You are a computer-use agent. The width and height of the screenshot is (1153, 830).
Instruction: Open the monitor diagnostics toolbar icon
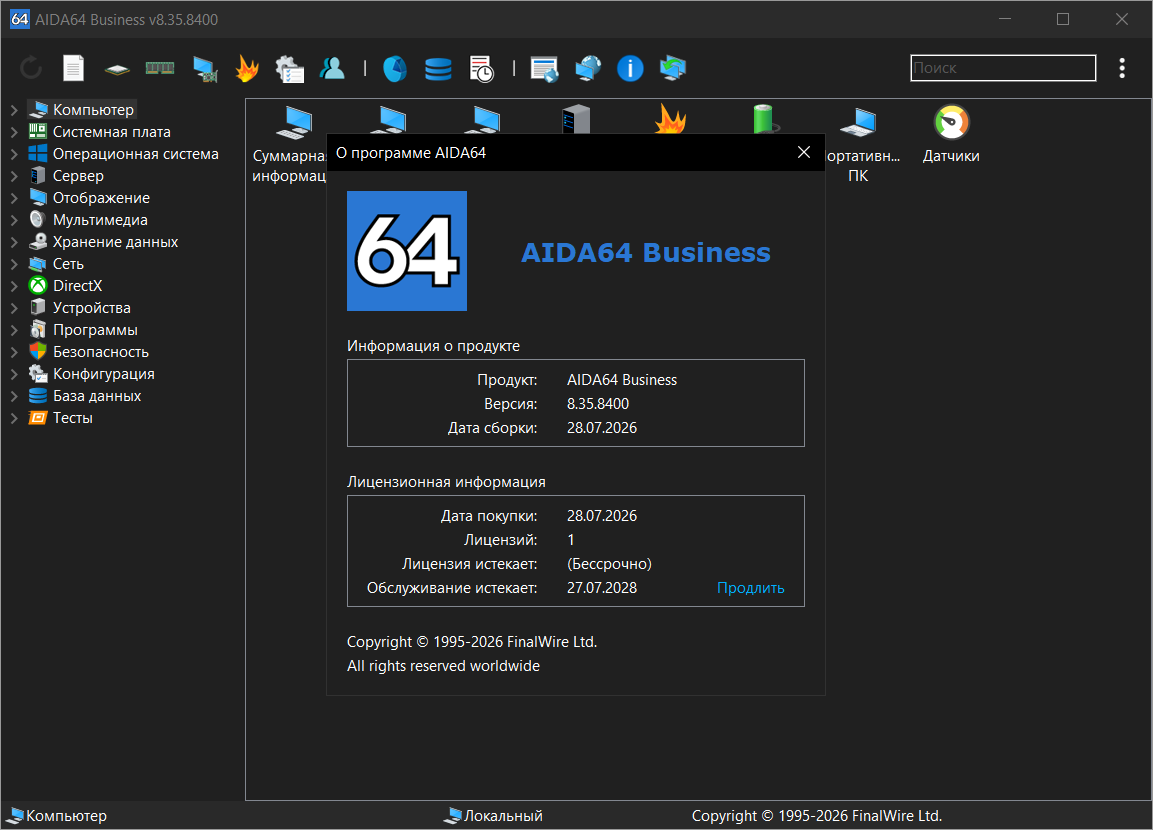point(205,69)
